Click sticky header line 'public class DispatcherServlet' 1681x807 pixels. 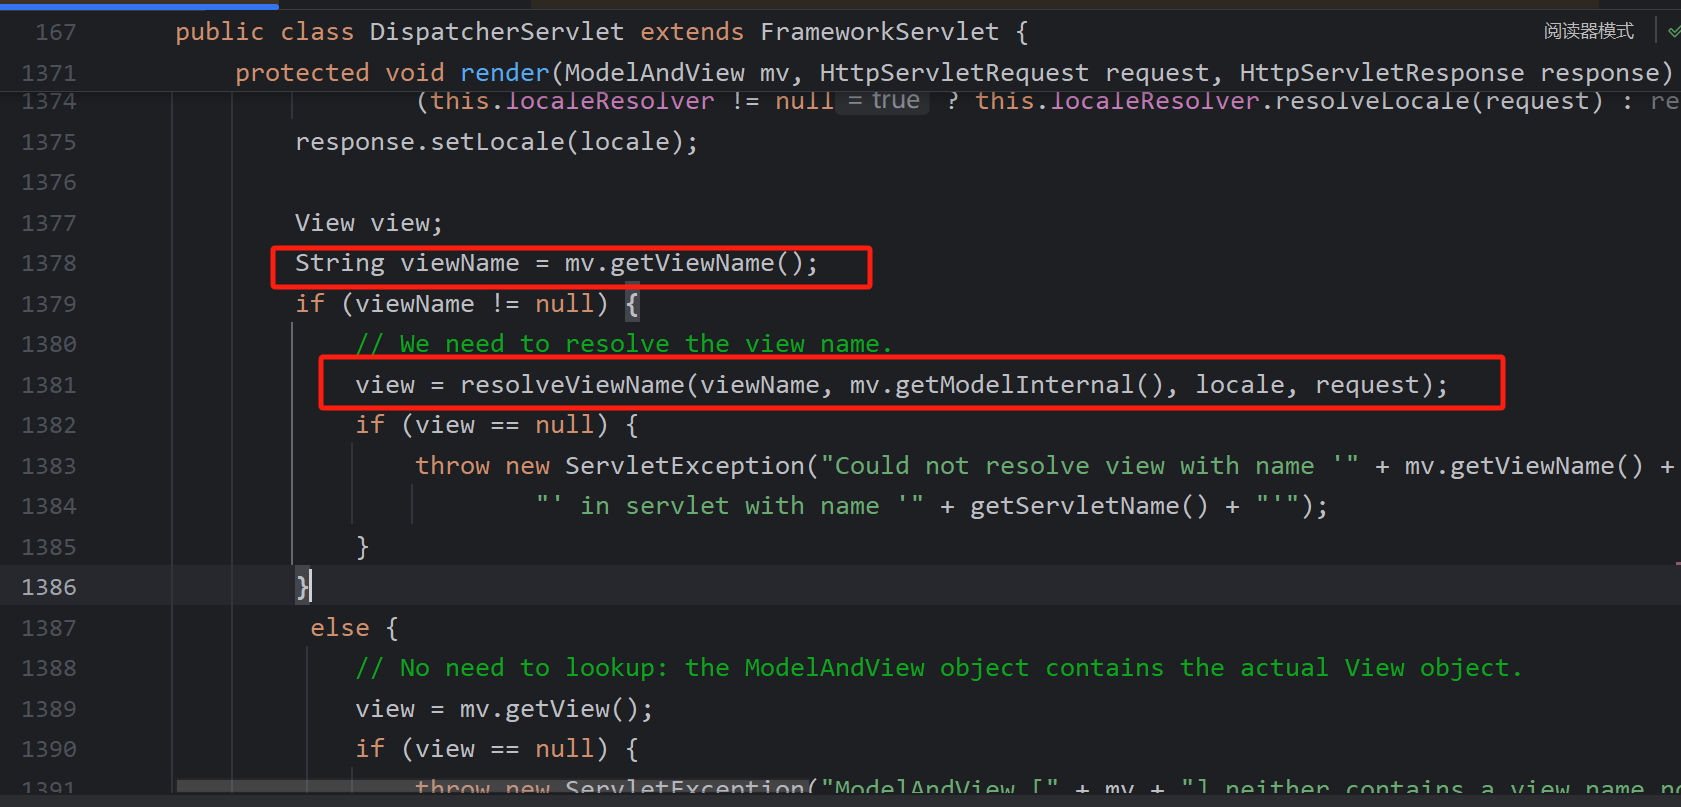pyautogui.click(x=399, y=32)
